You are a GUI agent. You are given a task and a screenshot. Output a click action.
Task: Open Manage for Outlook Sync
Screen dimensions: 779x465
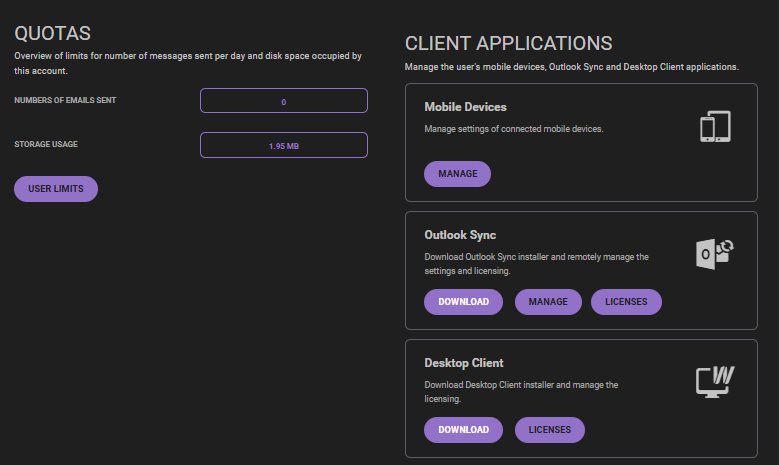tap(548, 302)
